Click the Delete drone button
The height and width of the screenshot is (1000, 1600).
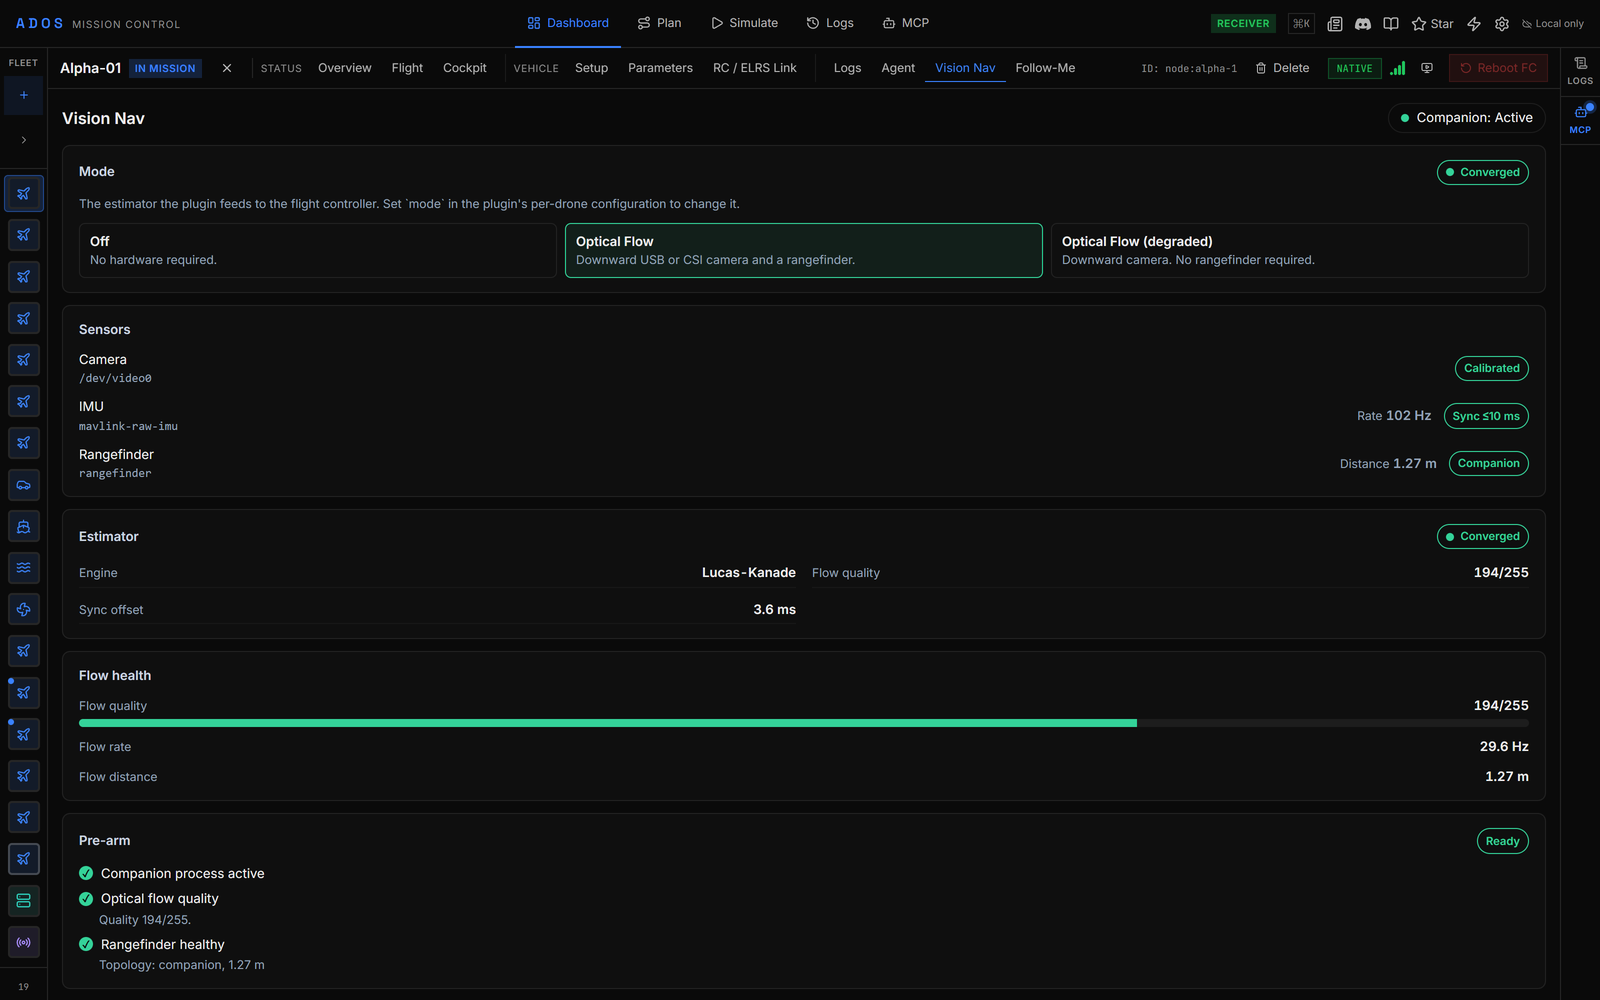[x=1283, y=68]
